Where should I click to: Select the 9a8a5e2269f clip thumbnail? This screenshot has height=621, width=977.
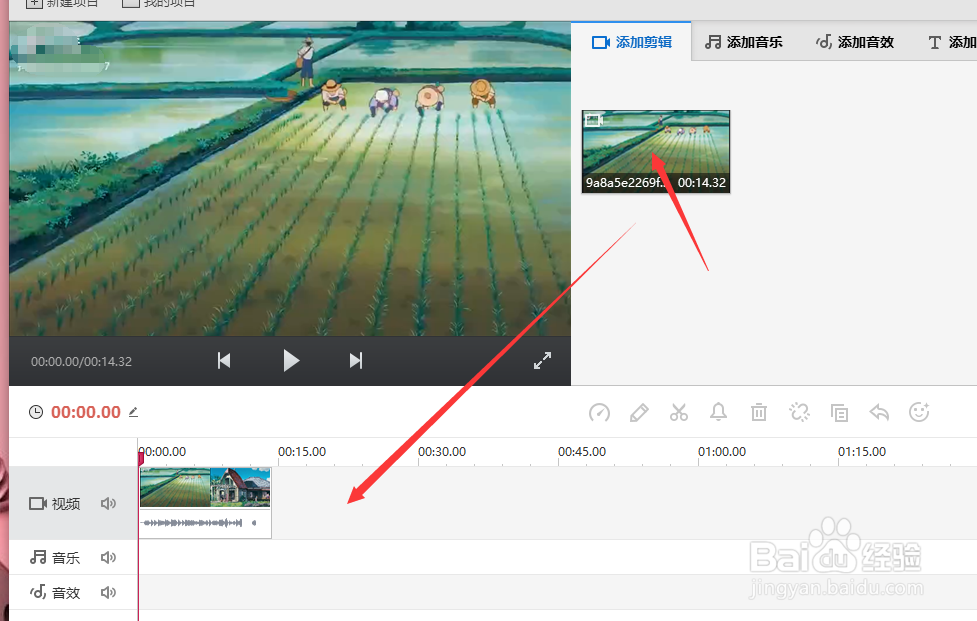655,151
